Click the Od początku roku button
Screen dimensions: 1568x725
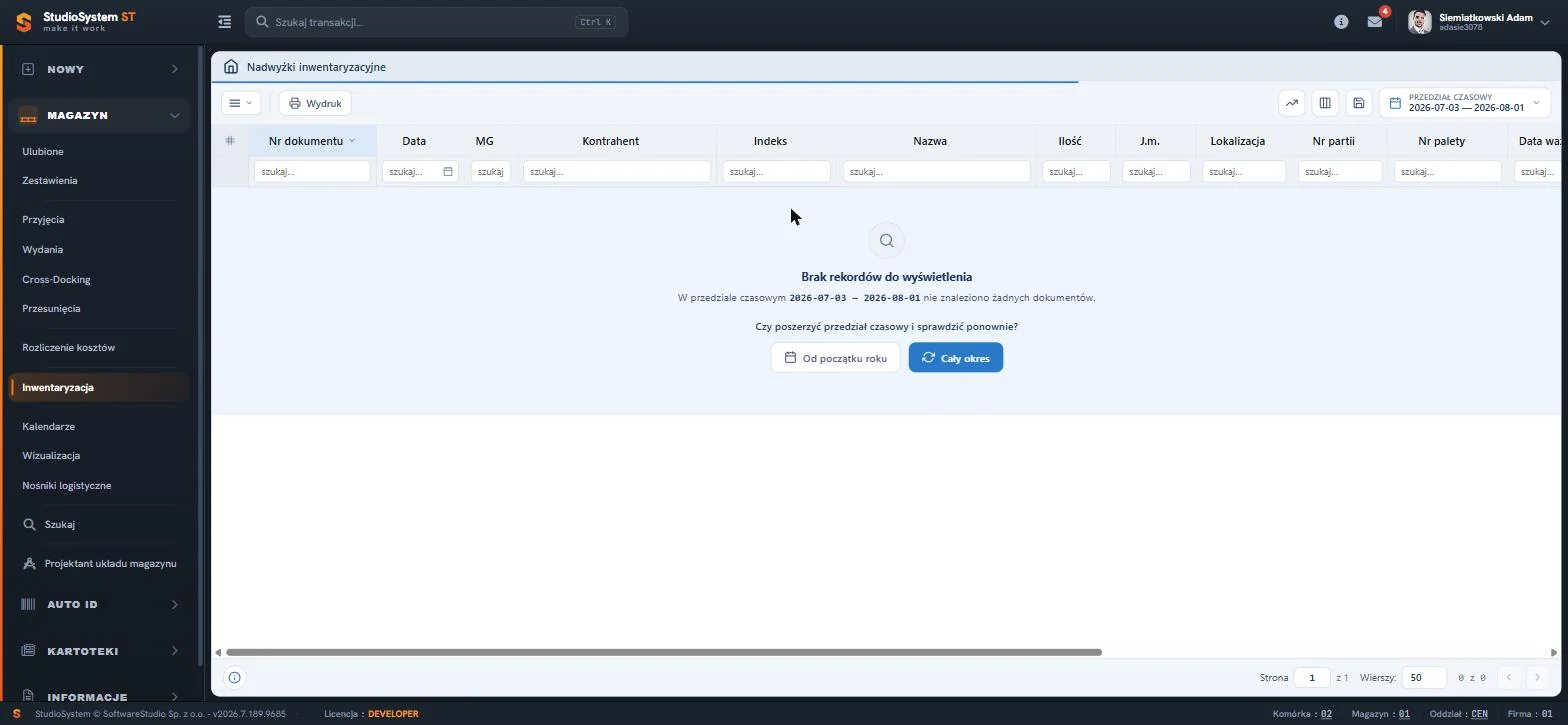pos(835,358)
